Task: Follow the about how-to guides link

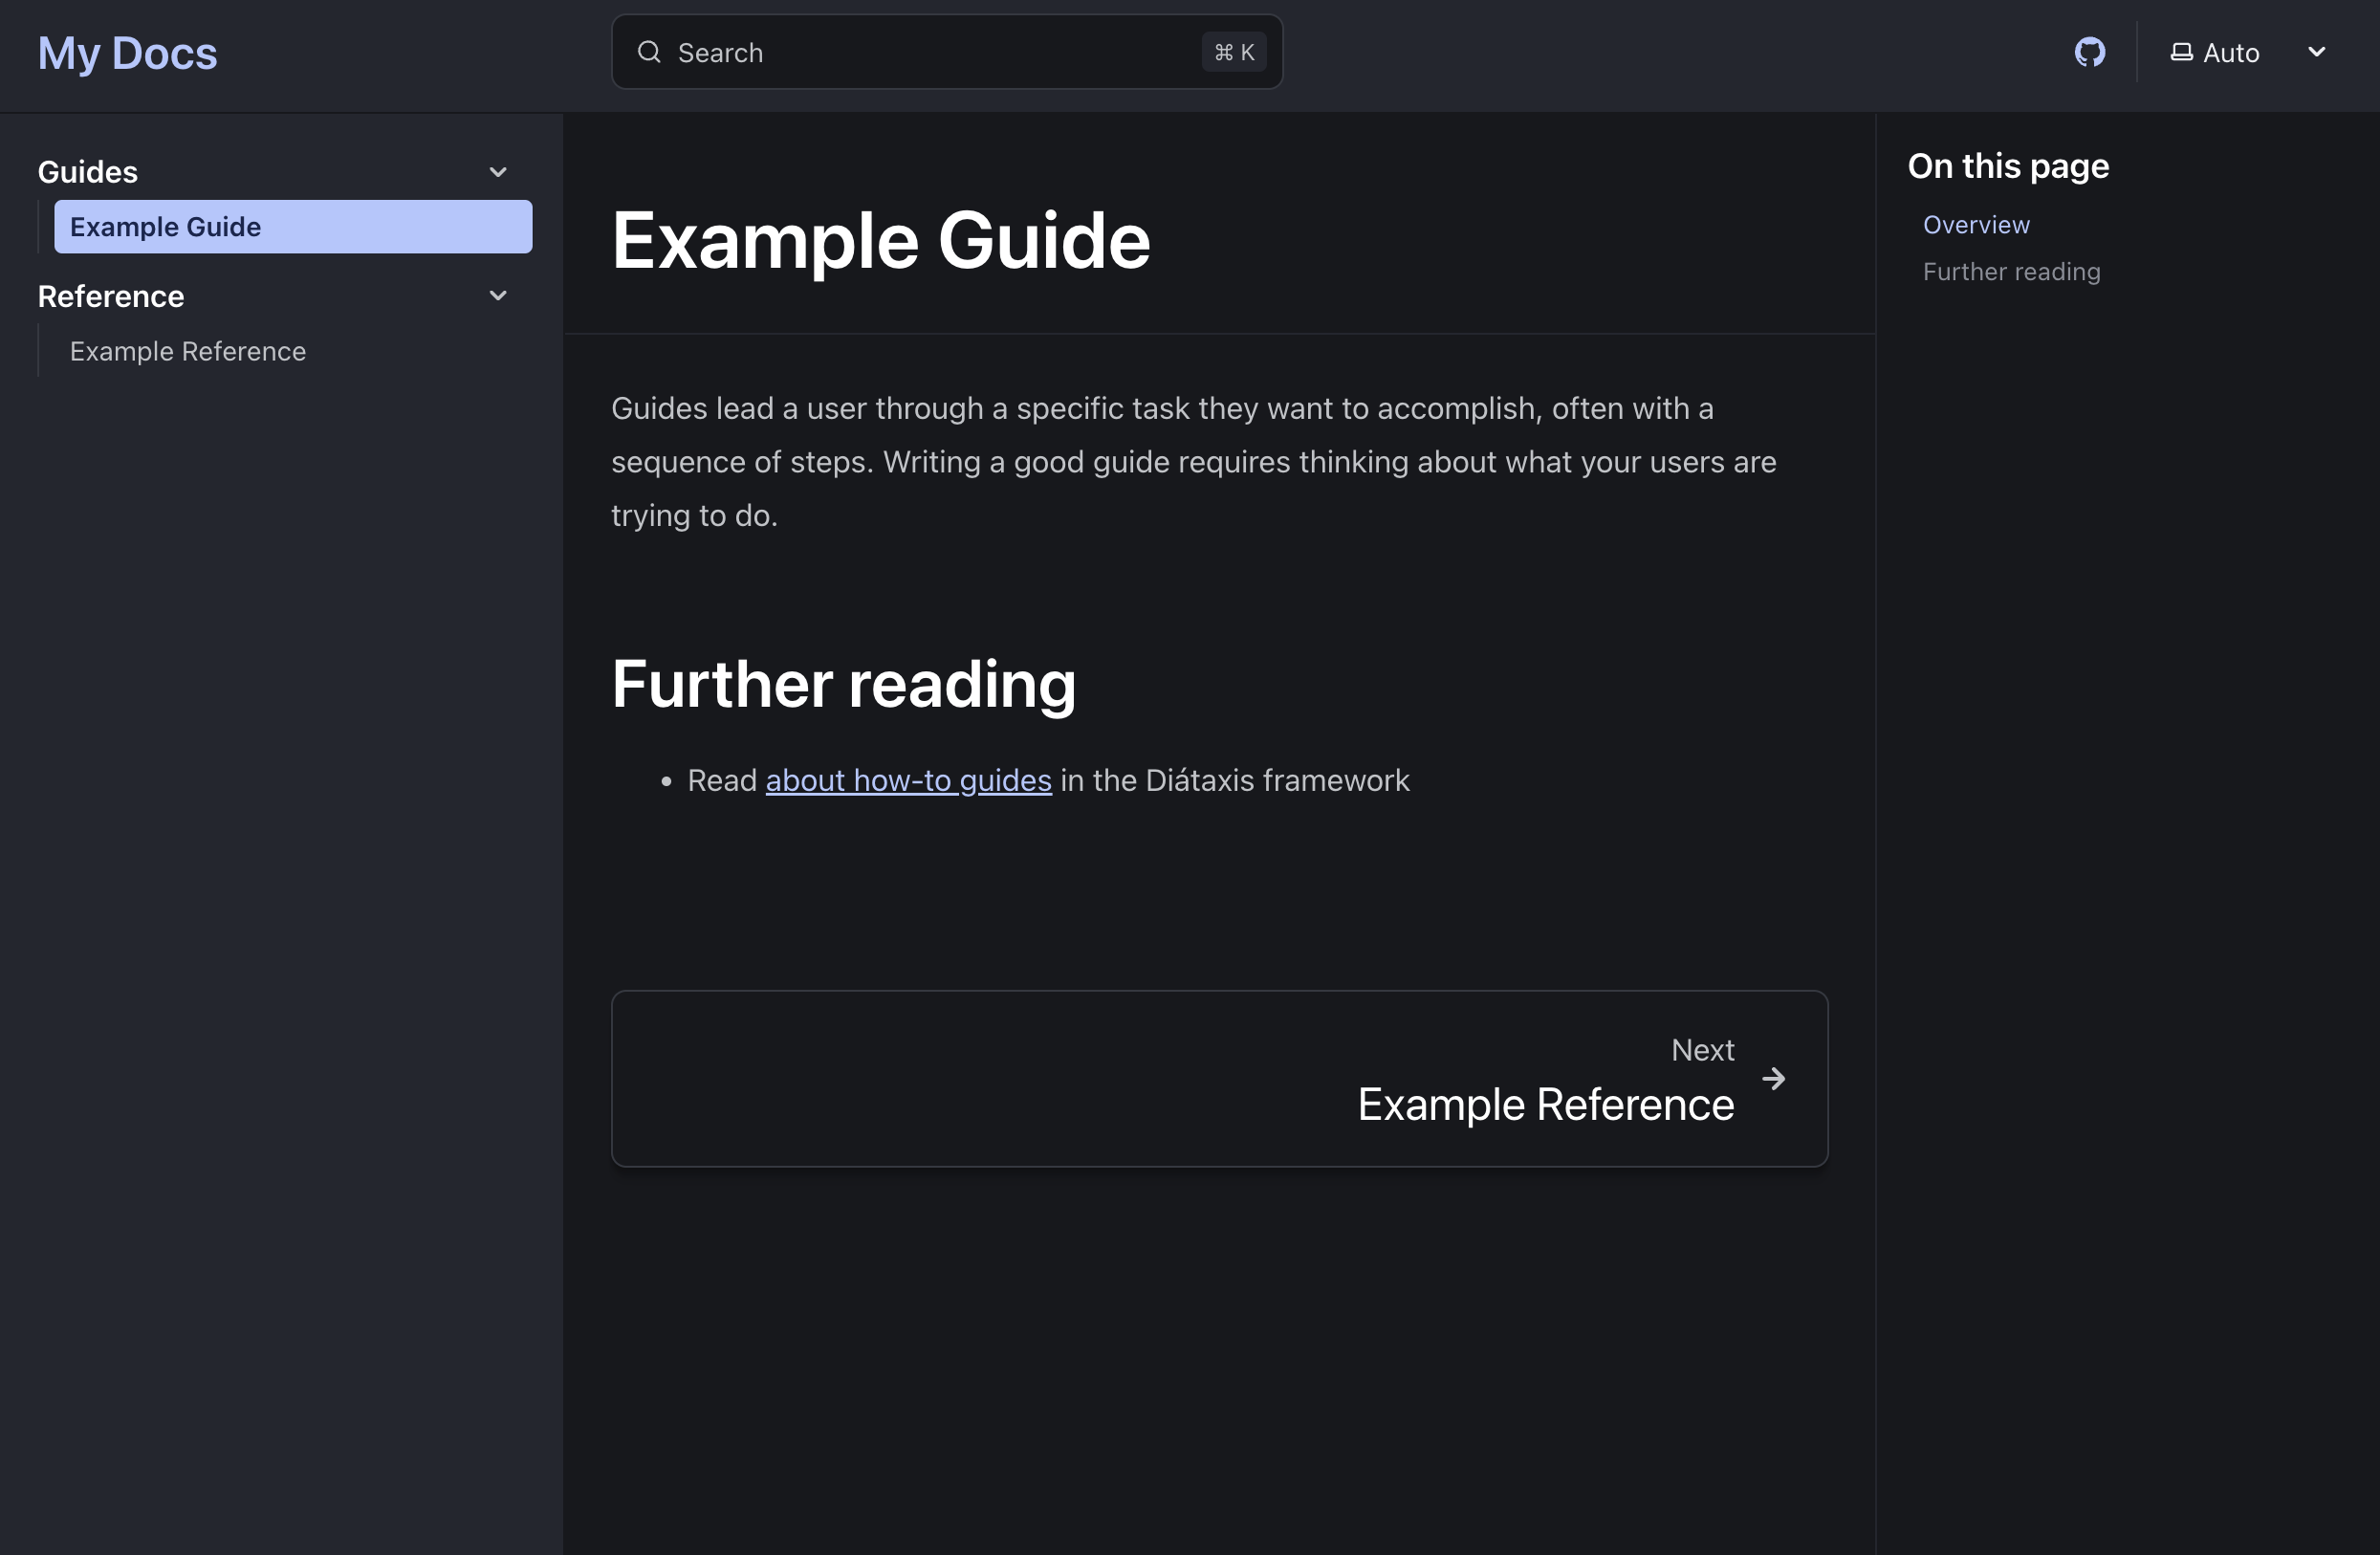Action: [x=908, y=780]
